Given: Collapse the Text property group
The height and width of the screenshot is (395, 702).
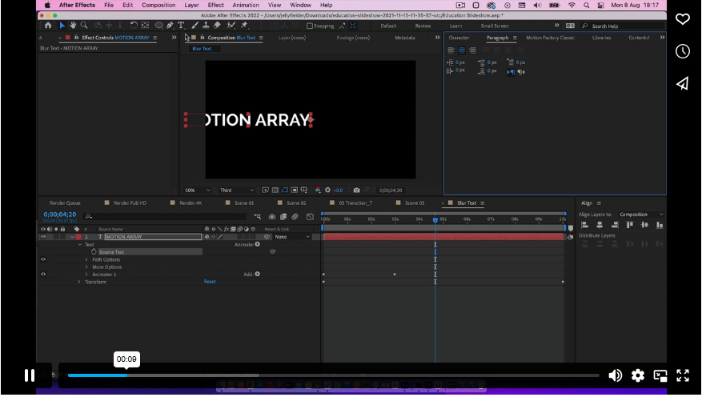Looking at the screenshot, I should point(80,245).
